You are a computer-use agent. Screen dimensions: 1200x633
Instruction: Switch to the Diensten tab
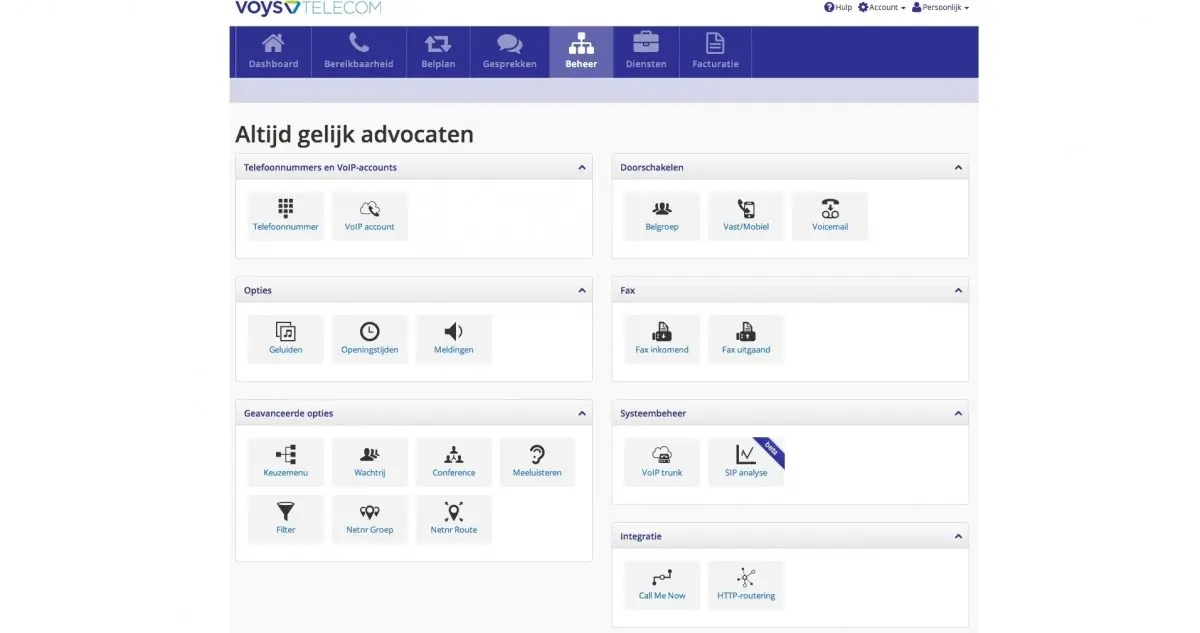tap(646, 52)
